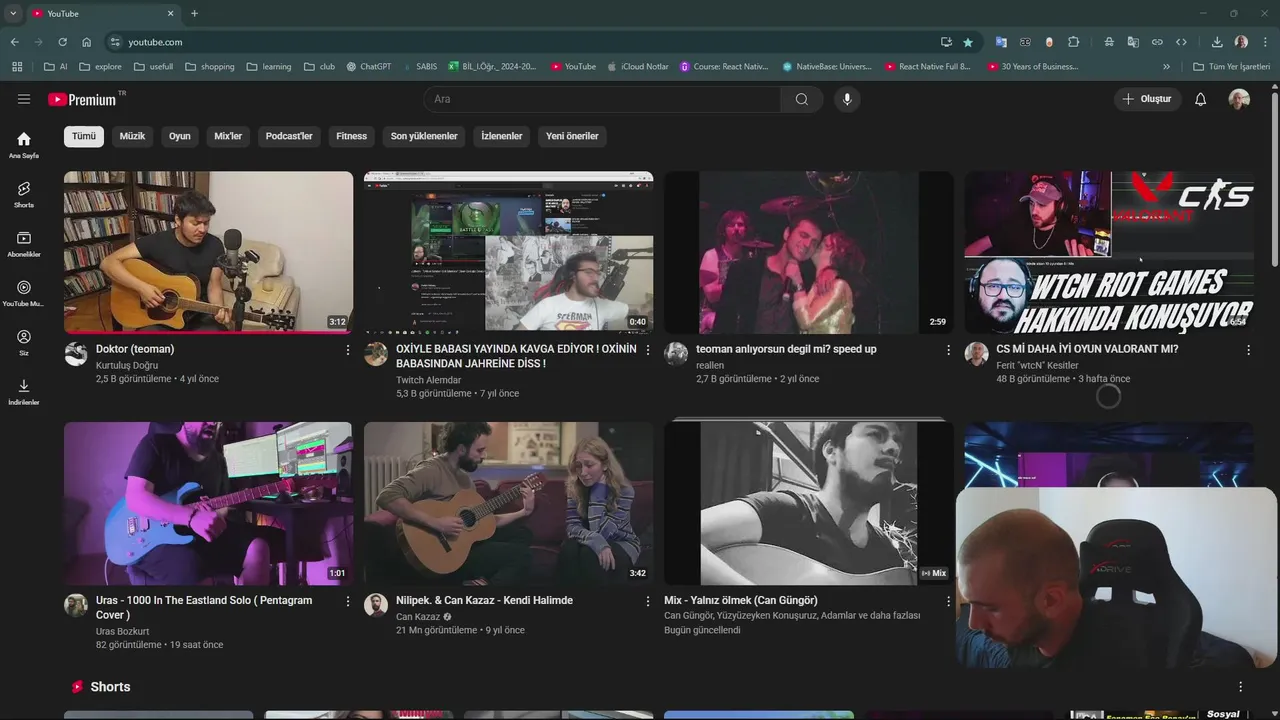Select the Fitness filter chip

pos(351,136)
